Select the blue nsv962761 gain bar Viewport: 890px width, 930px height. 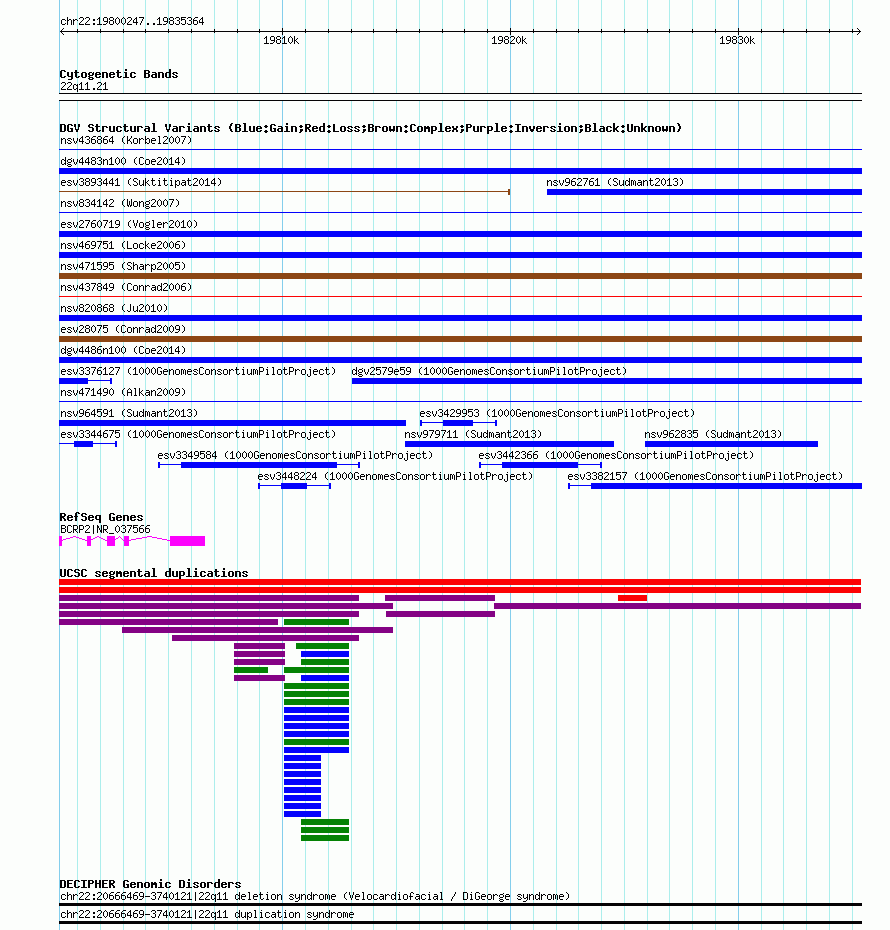point(704,192)
